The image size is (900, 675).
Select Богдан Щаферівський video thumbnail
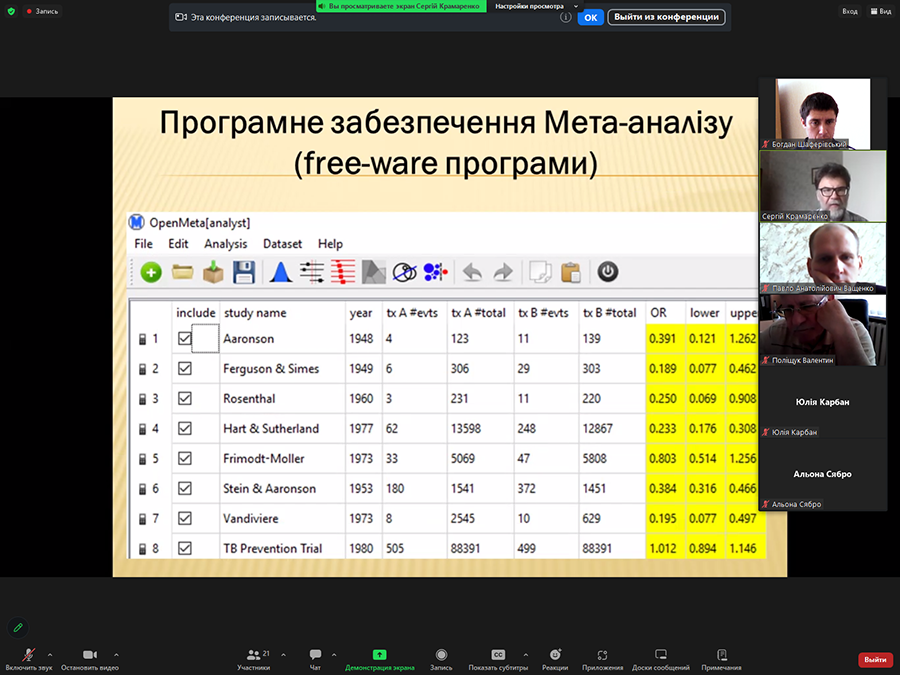823,114
